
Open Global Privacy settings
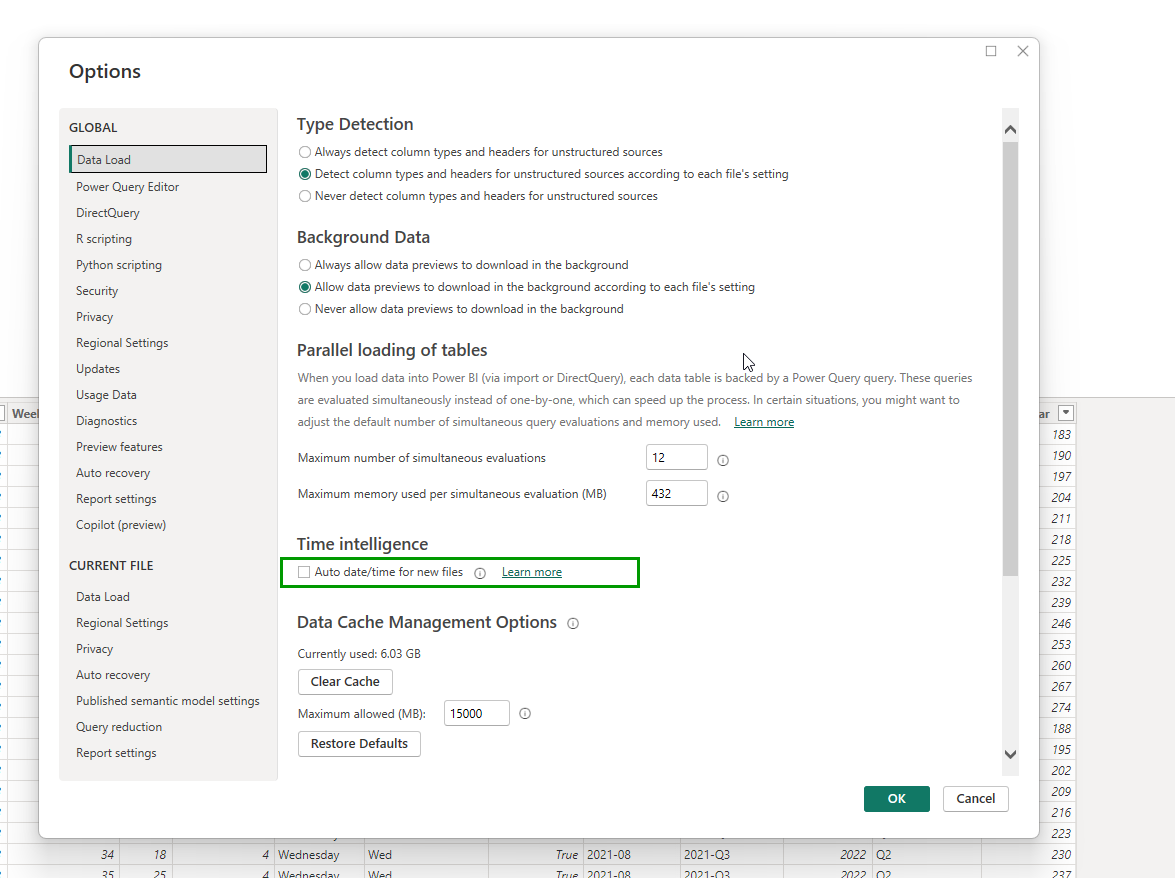click(94, 317)
